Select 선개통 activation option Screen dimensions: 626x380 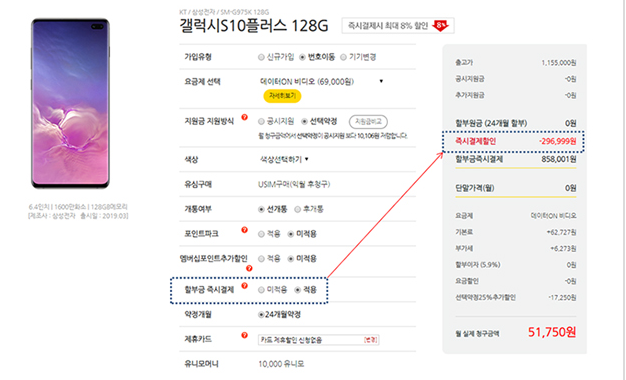pyautogui.click(x=261, y=209)
